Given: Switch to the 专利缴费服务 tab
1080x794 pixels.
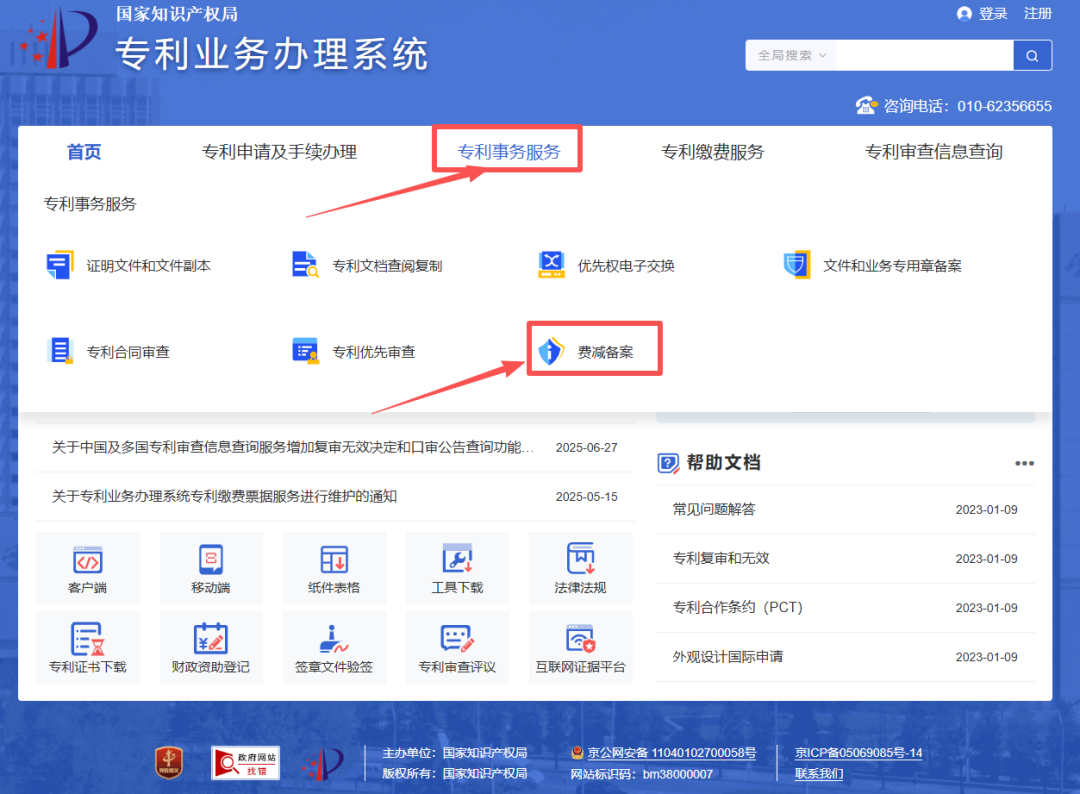Looking at the screenshot, I should 712,151.
